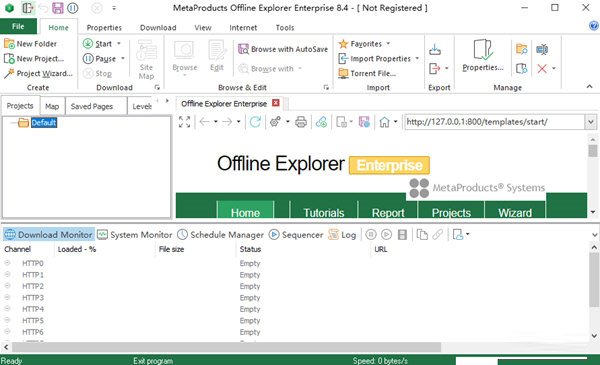Create a New Project
This screenshot has width=600, height=365.
point(34,59)
